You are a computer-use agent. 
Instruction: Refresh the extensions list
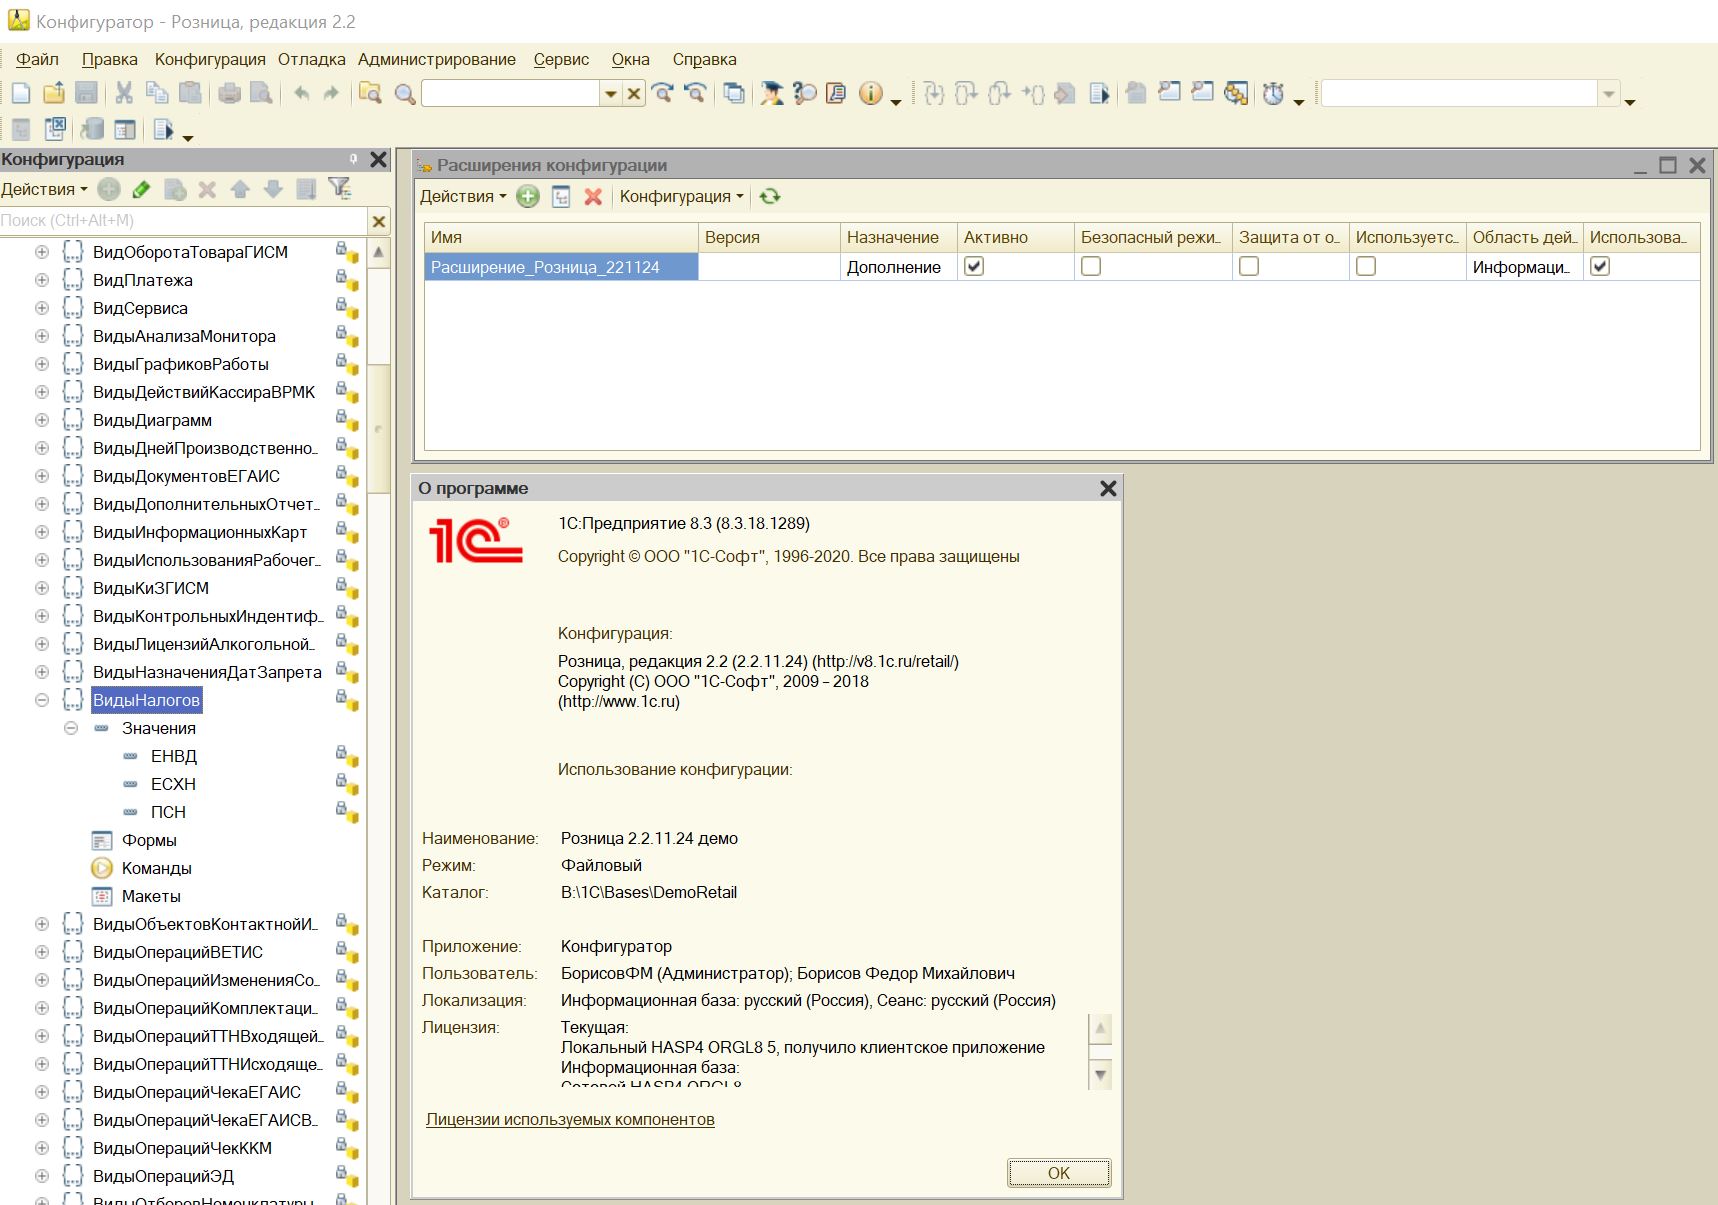tap(770, 197)
